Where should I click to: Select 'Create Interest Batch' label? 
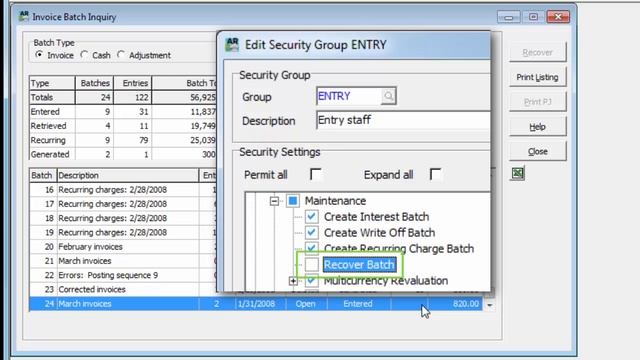376,217
